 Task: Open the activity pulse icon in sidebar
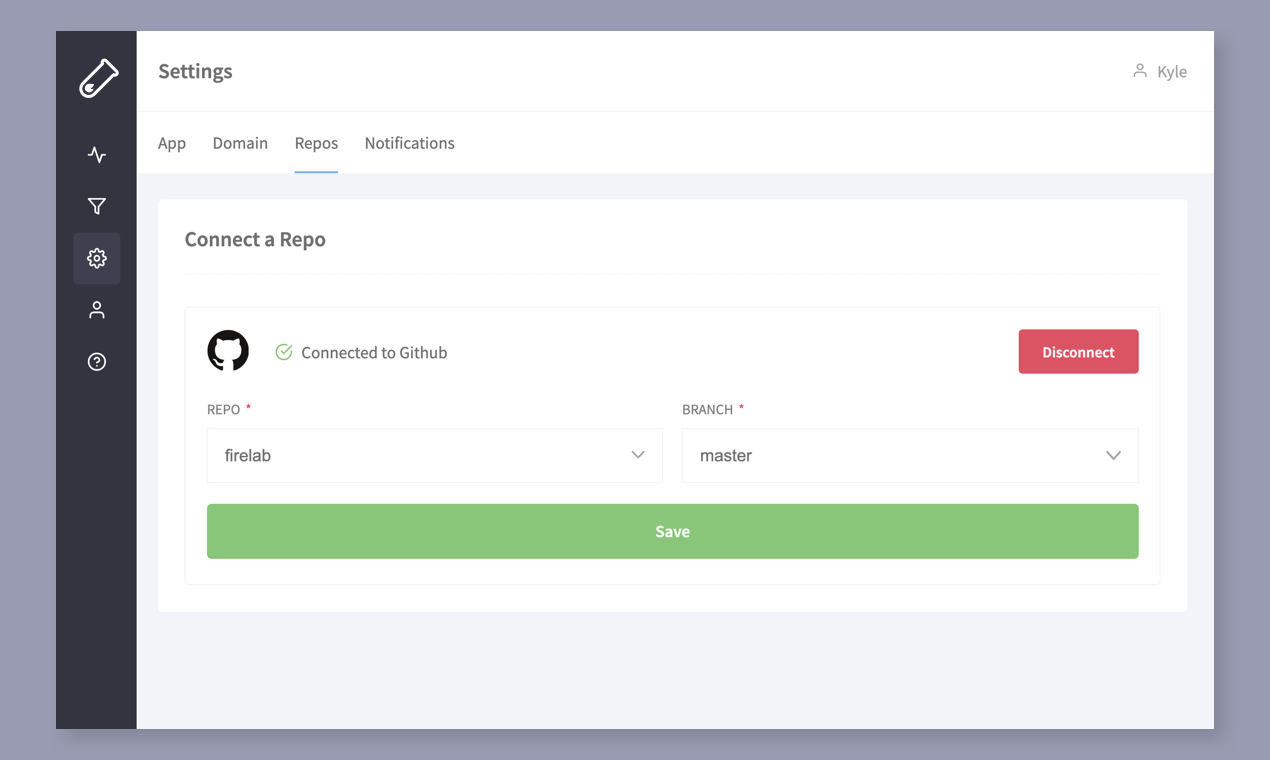click(97, 155)
